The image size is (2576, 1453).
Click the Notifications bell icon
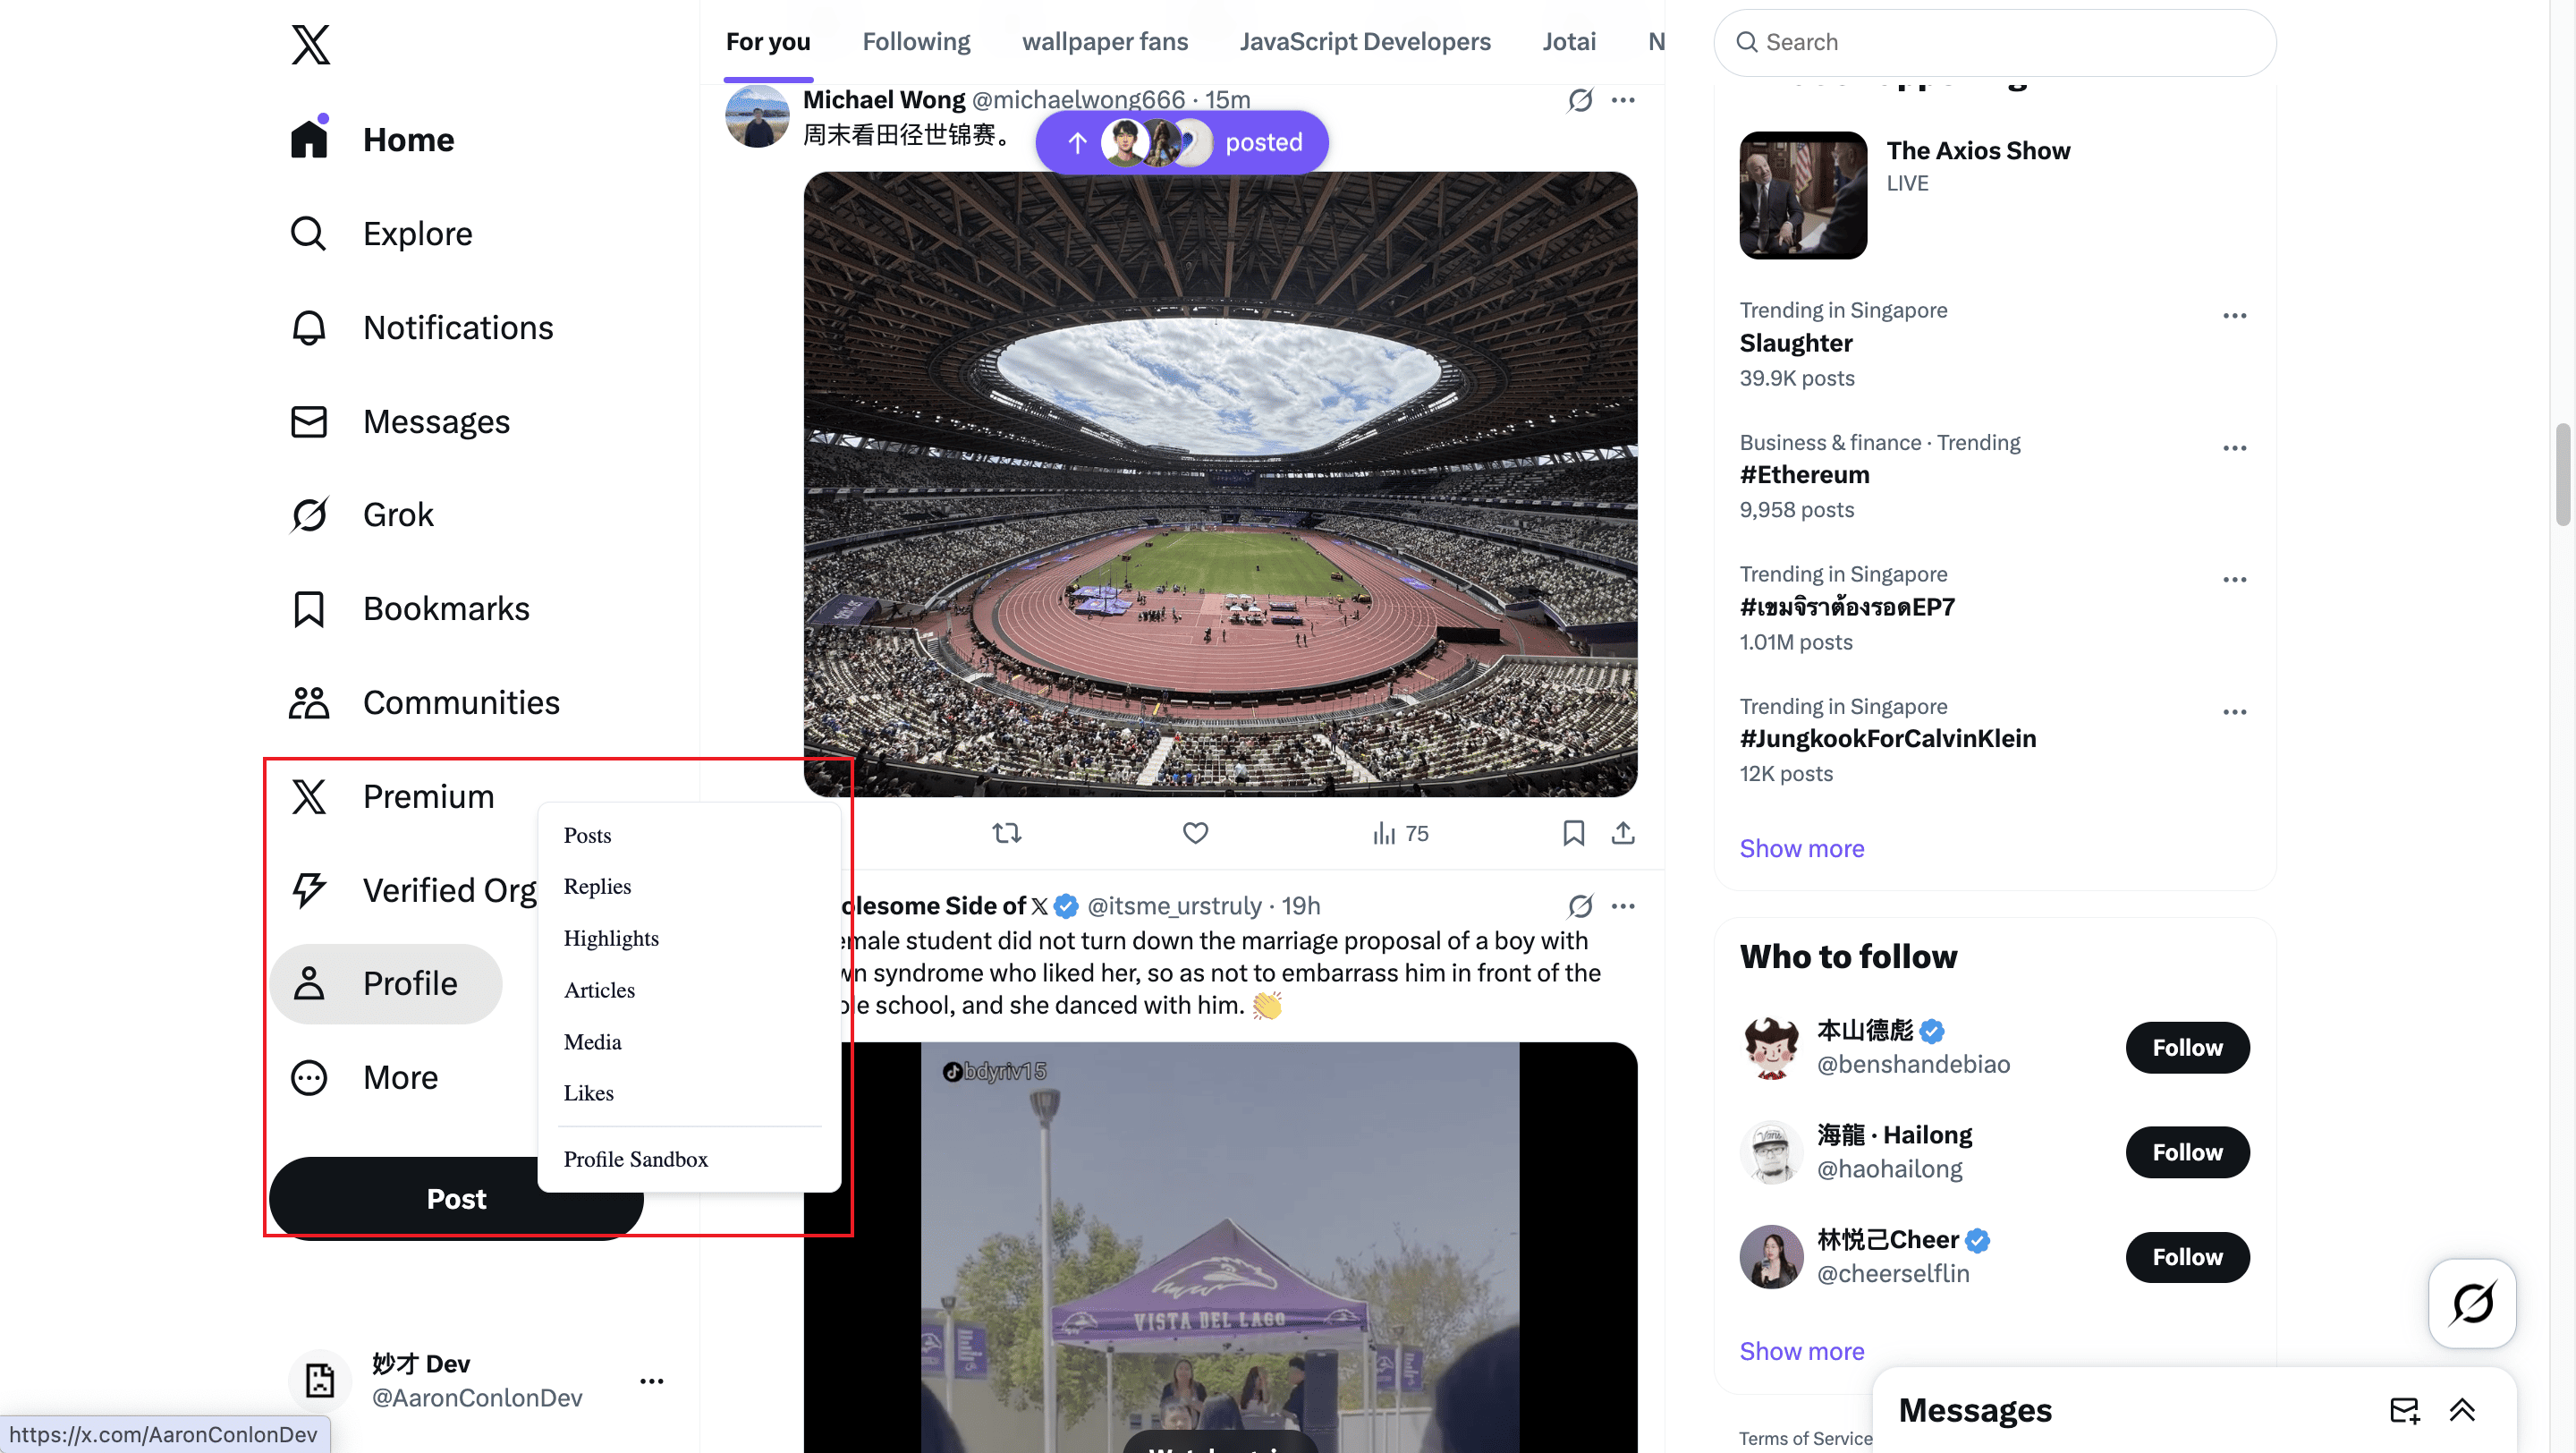click(x=309, y=328)
